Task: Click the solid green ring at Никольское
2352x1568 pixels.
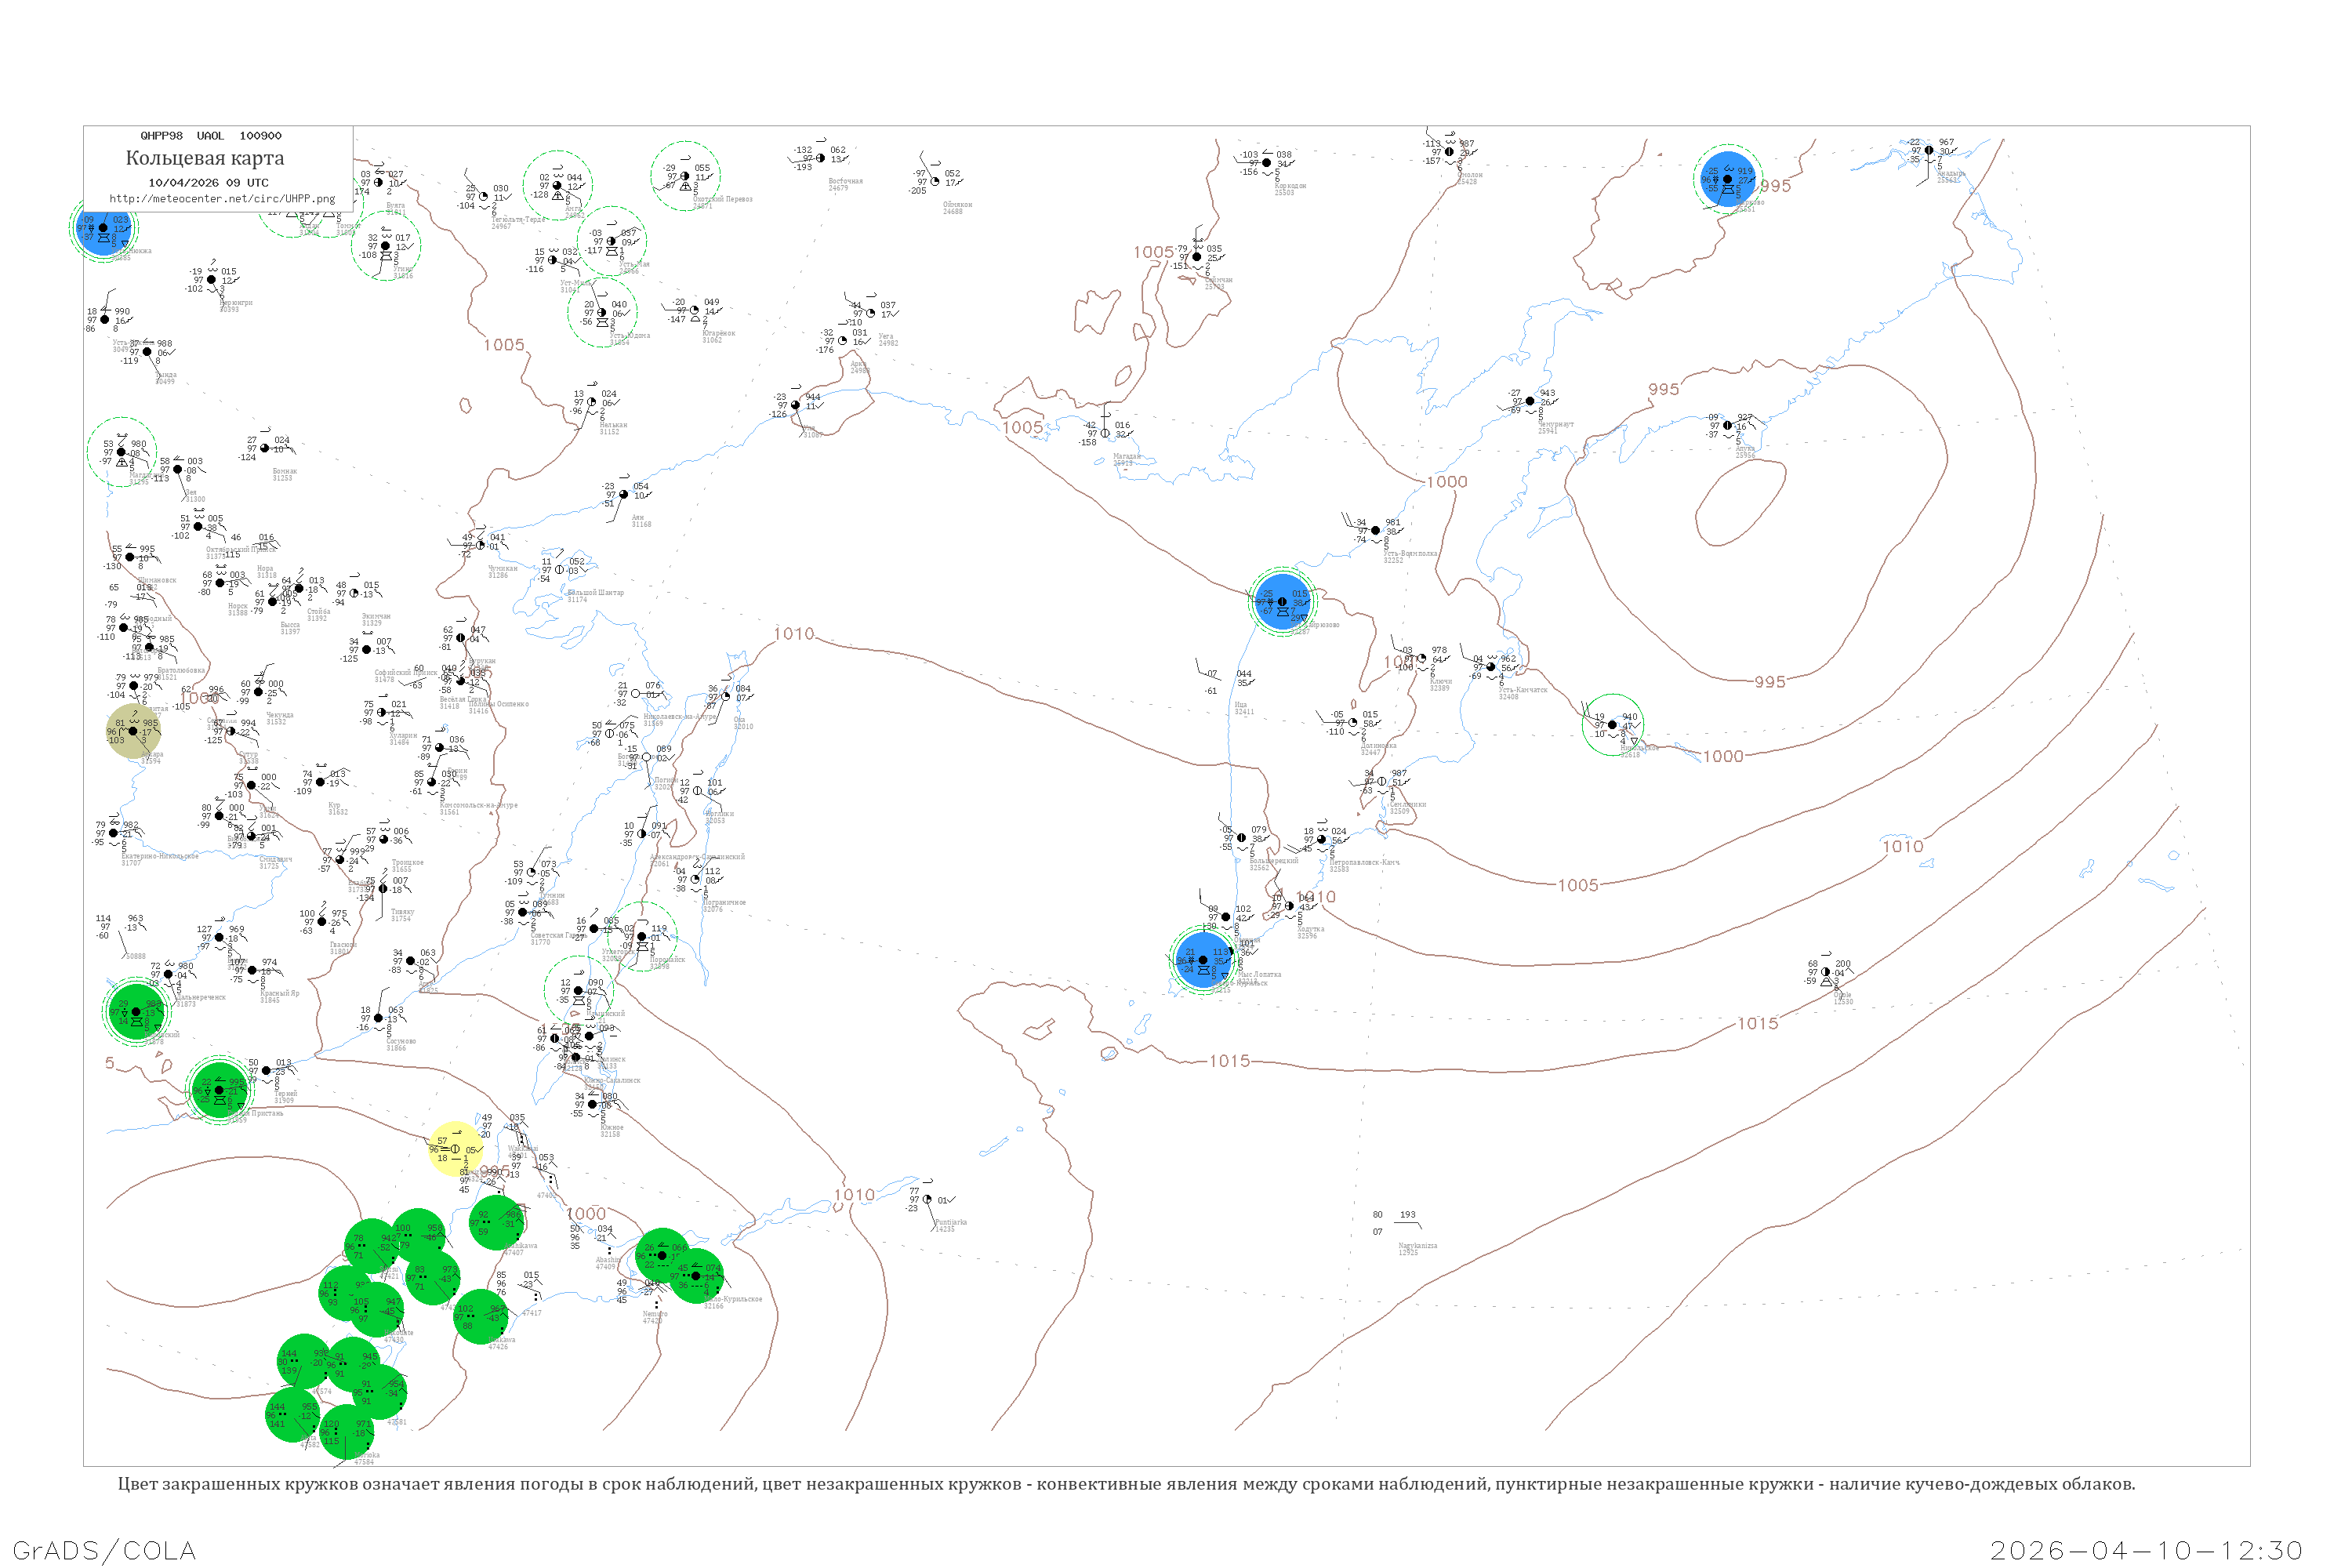Action: click(x=1612, y=725)
